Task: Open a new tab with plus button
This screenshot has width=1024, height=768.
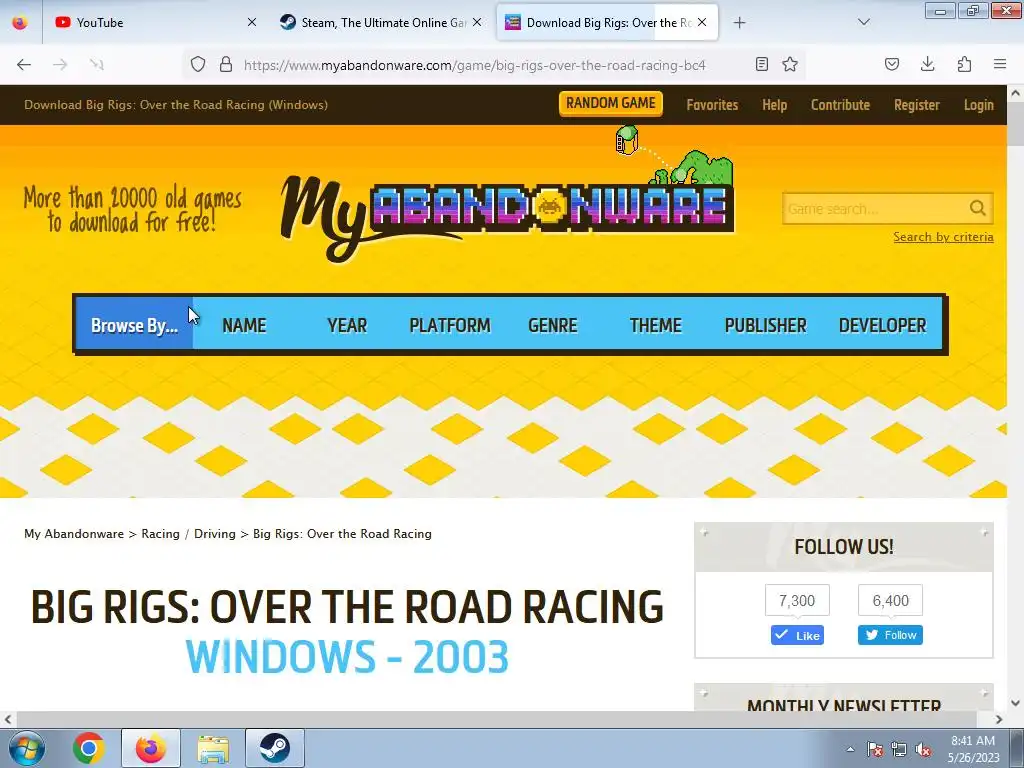Action: tap(739, 23)
